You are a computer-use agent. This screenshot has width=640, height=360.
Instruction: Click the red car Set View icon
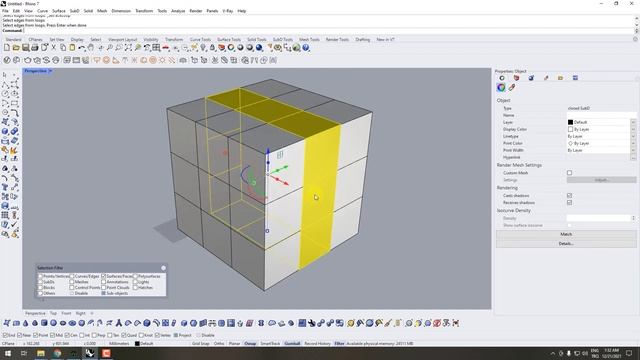pyautogui.click(x=166, y=48)
